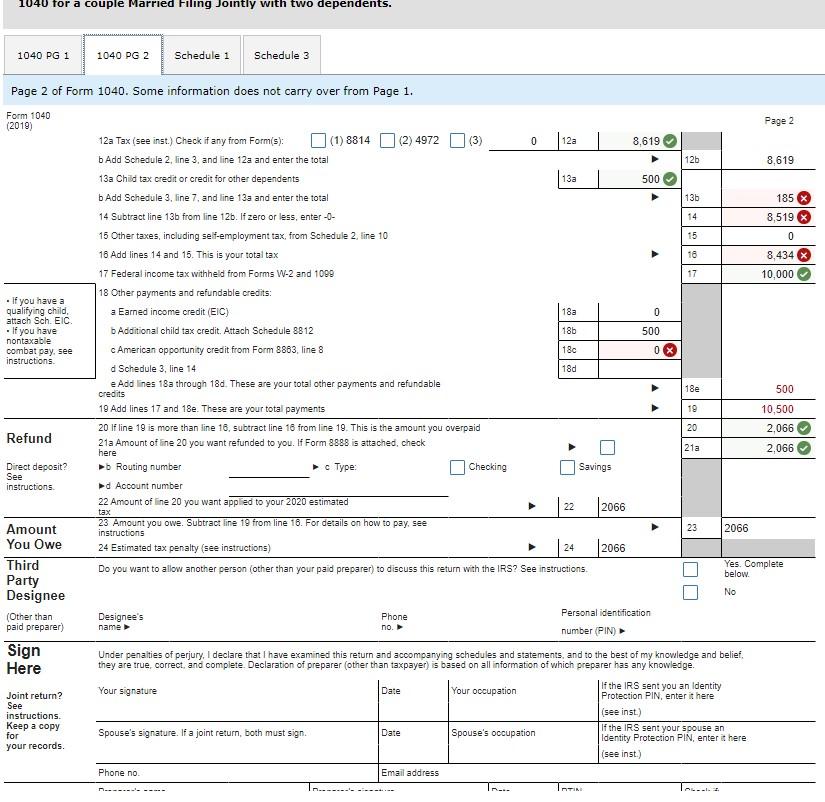This screenshot has width=825, height=802.
Task: Check Yes for third party designee
Action: [x=690, y=569]
